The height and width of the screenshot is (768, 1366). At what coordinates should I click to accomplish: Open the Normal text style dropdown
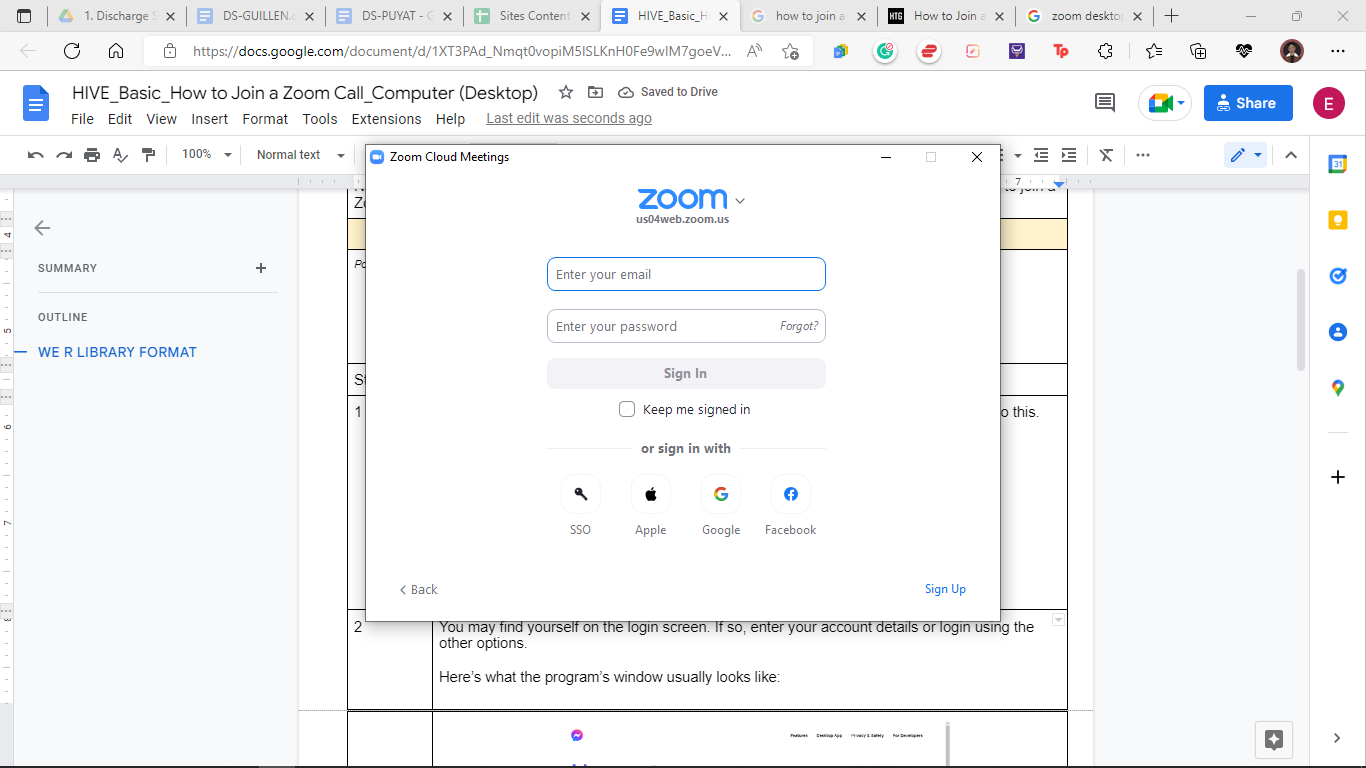tap(300, 155)
